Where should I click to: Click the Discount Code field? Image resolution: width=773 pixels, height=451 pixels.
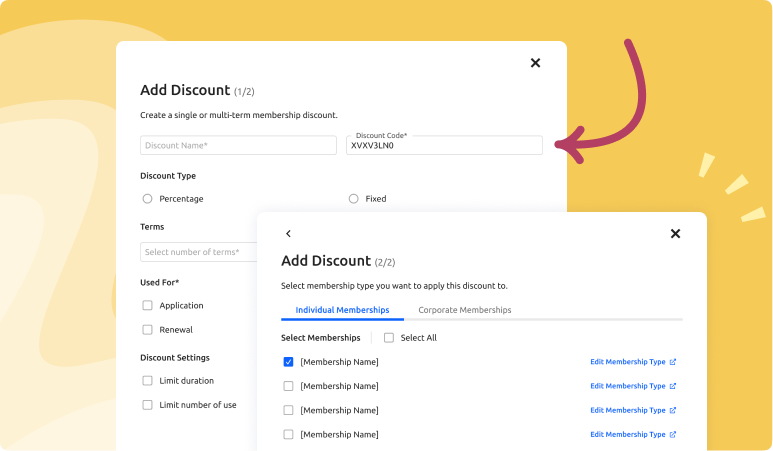(x=444, y=146)
